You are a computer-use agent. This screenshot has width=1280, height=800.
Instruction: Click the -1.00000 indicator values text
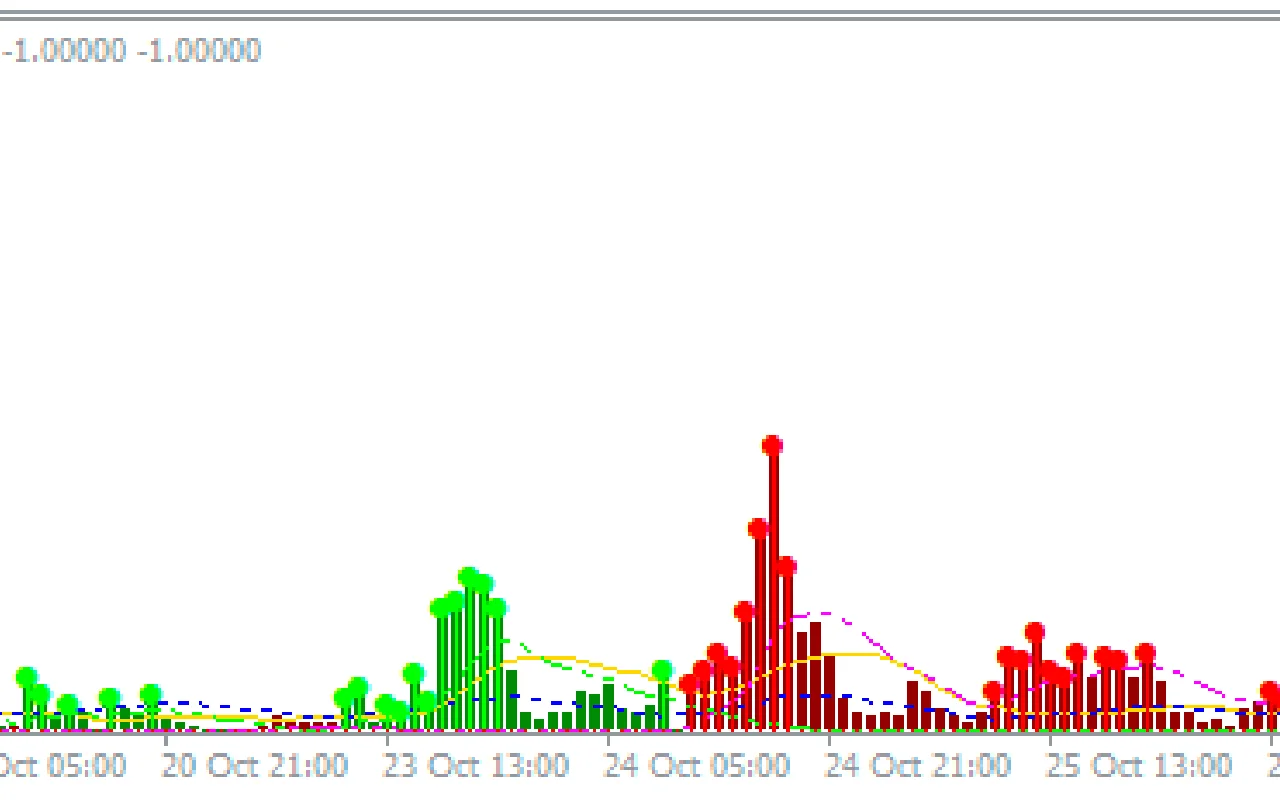pos(131,51)
